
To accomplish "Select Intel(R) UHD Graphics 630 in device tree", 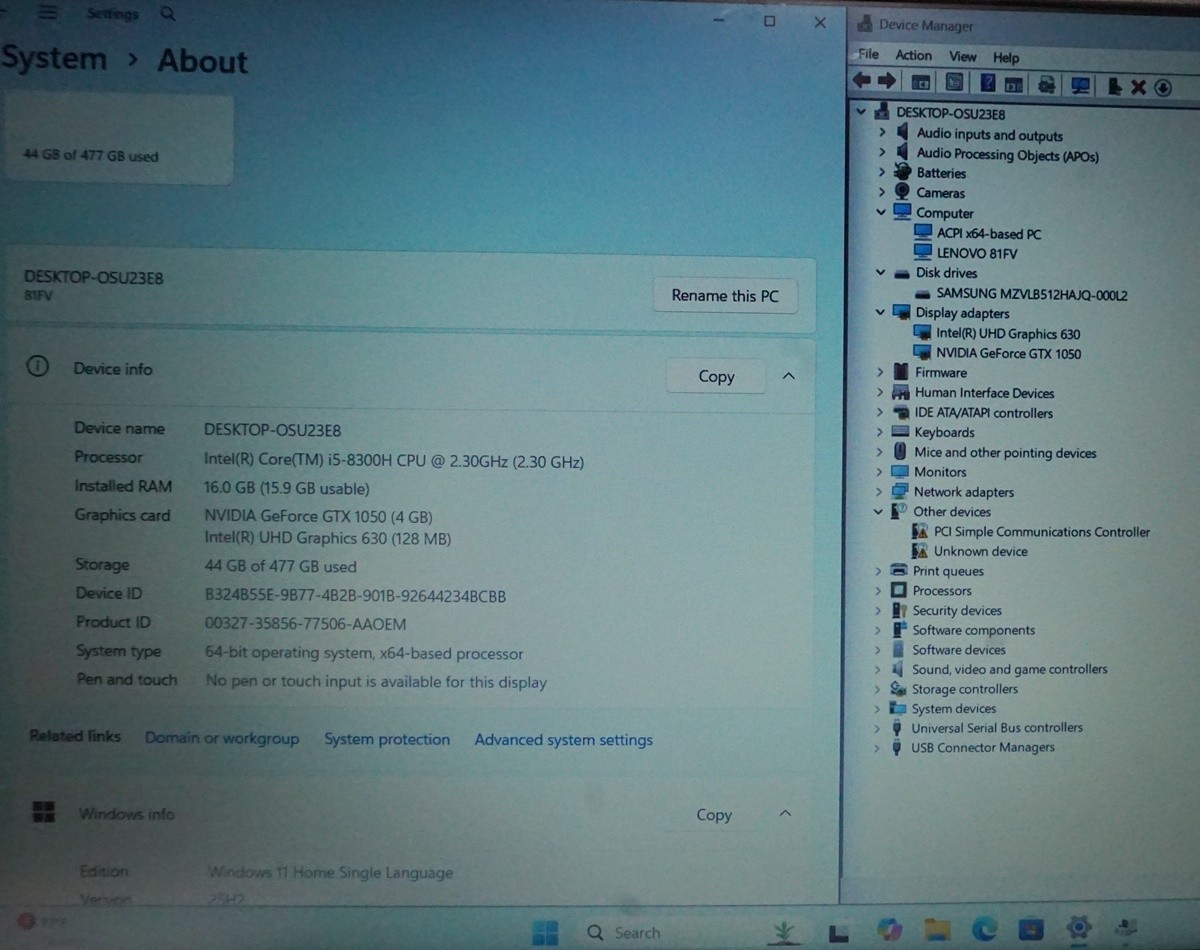I will tap(1008, 334).
